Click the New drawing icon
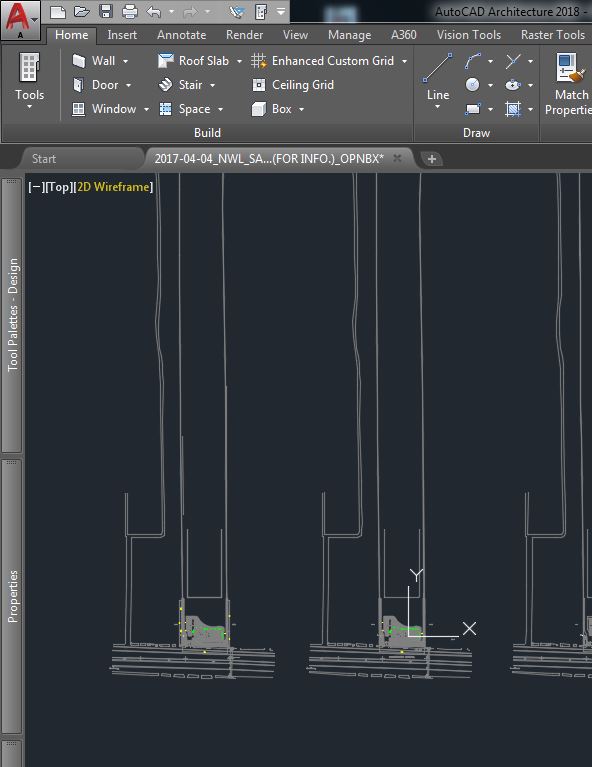 pos(57,12)
